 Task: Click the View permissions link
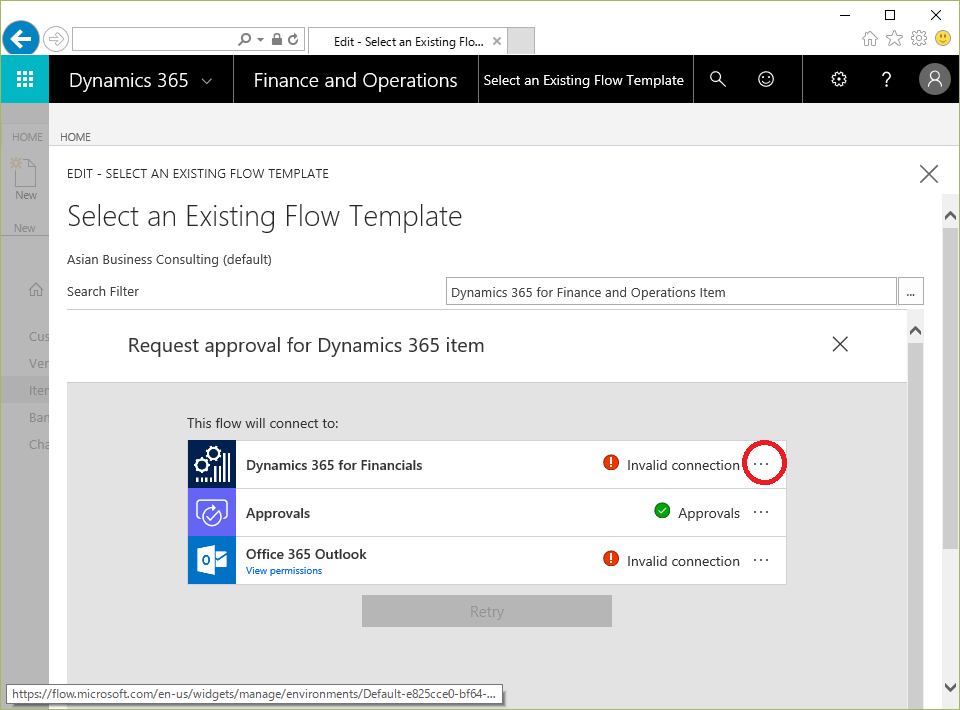pyautogui.click(x=284, y=571)
